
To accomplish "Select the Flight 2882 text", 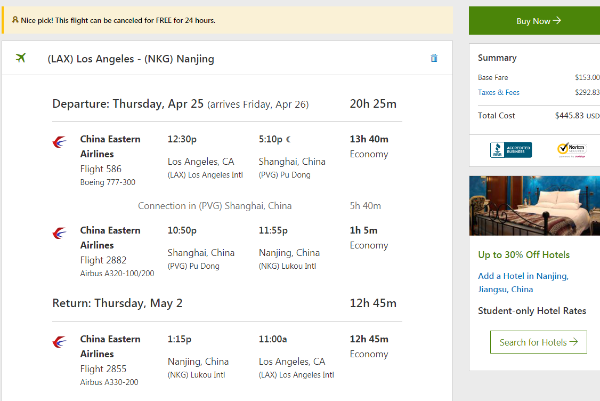I will [103, 260].
